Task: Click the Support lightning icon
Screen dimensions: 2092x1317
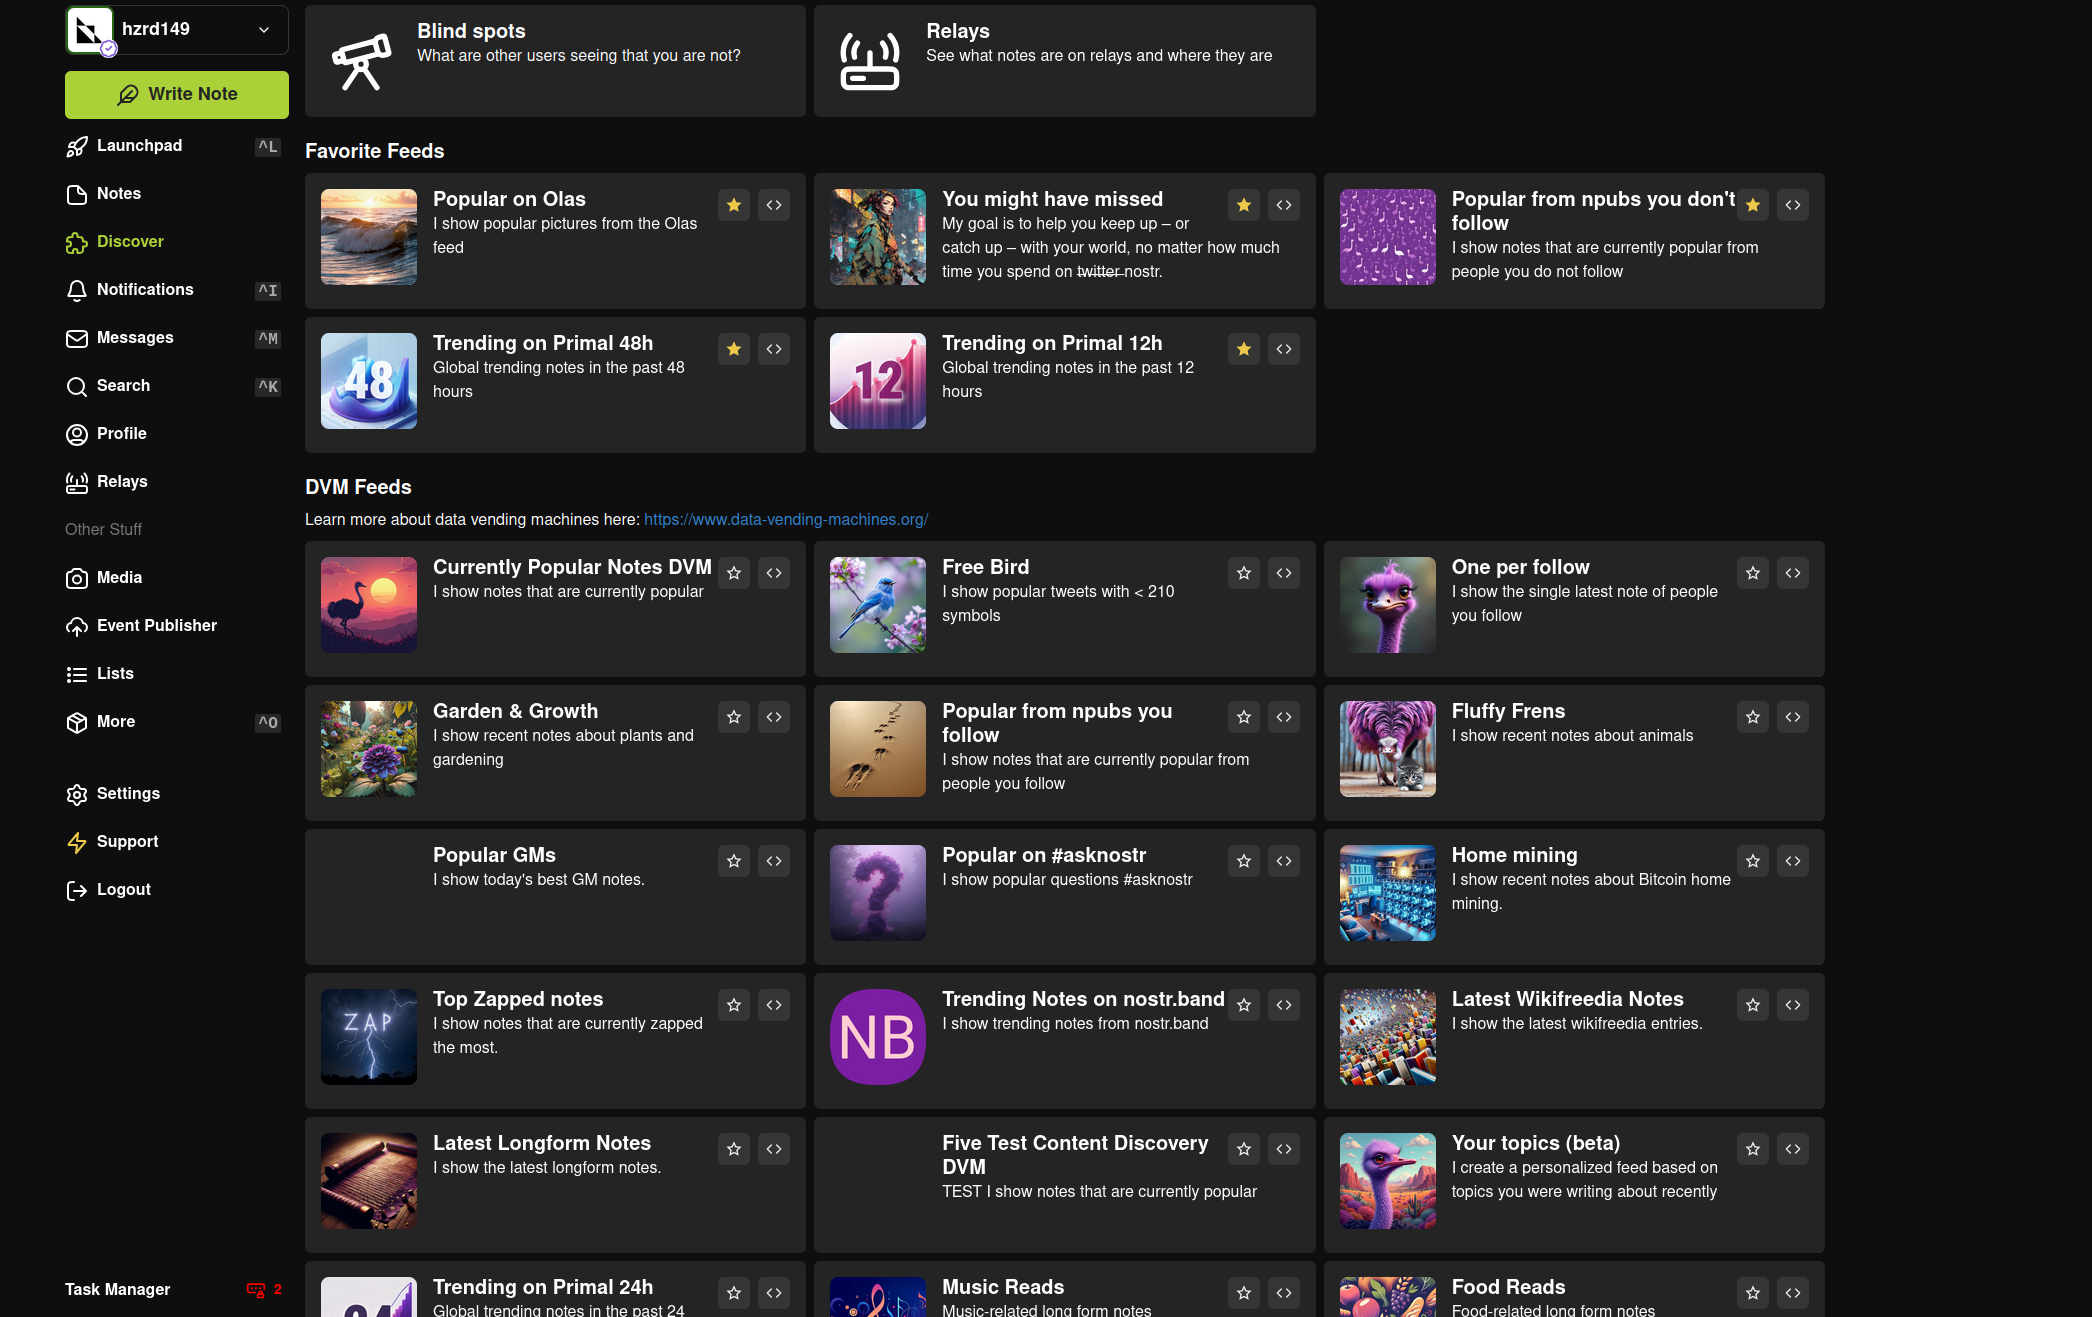Action: [x=77, y=842]
